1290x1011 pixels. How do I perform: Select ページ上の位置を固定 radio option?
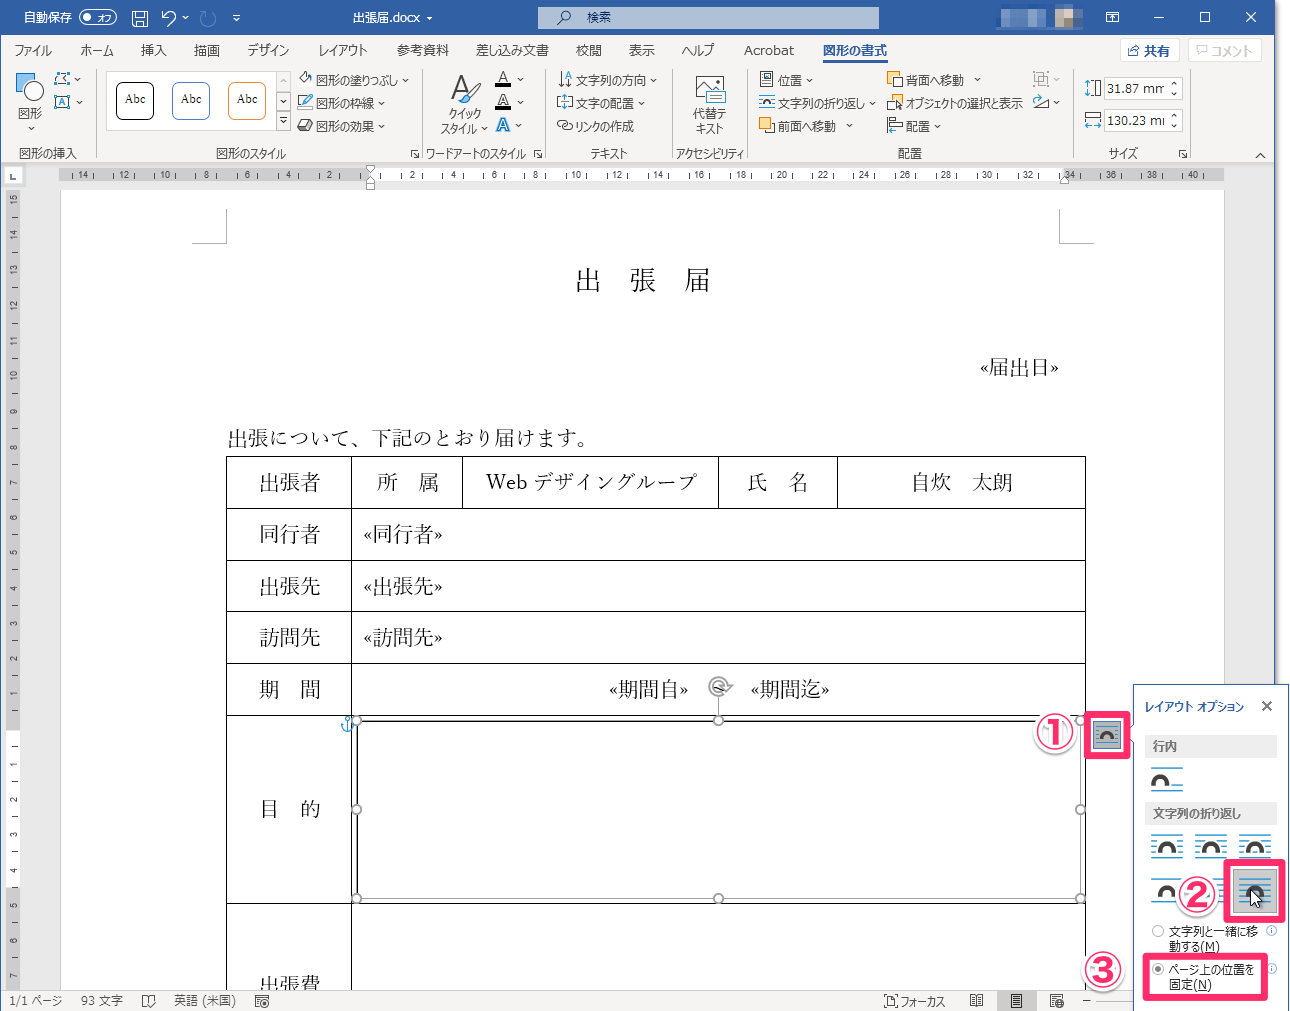[x=1158, y=969]
